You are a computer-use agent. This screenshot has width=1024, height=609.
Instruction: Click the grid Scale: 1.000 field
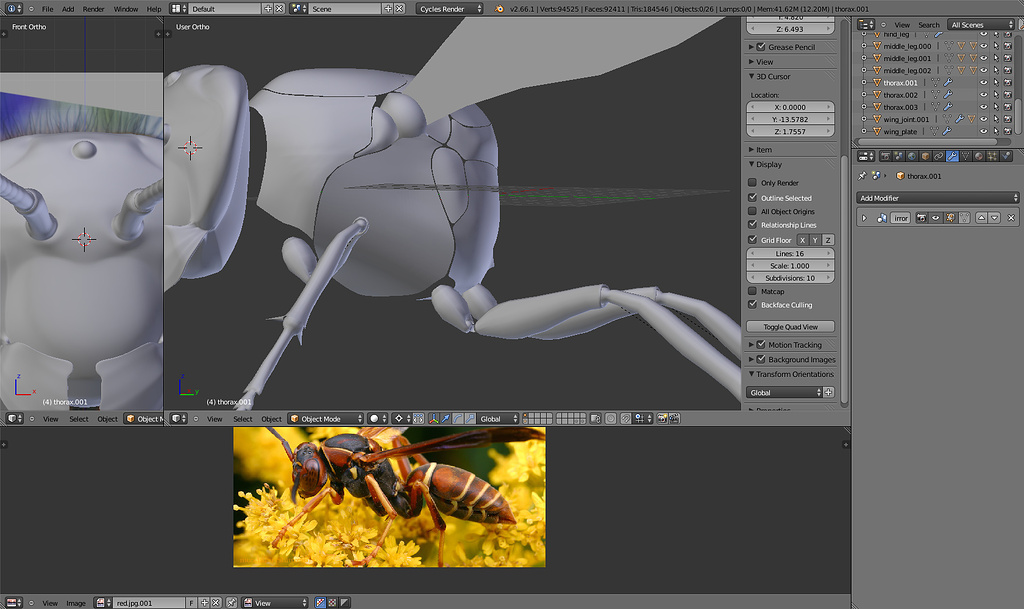[x=790, y=266]
